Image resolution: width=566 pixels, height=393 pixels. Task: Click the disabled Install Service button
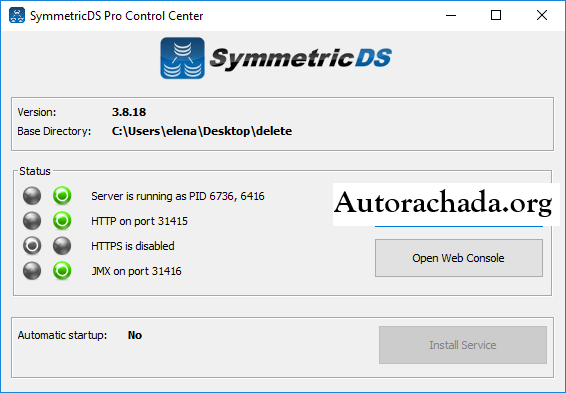point(463,345)
